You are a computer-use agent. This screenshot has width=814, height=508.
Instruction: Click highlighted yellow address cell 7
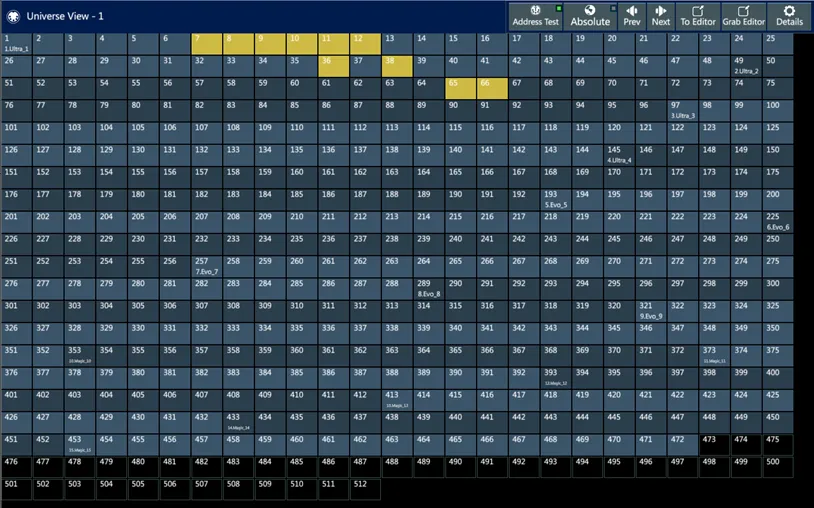coord(207,44)
